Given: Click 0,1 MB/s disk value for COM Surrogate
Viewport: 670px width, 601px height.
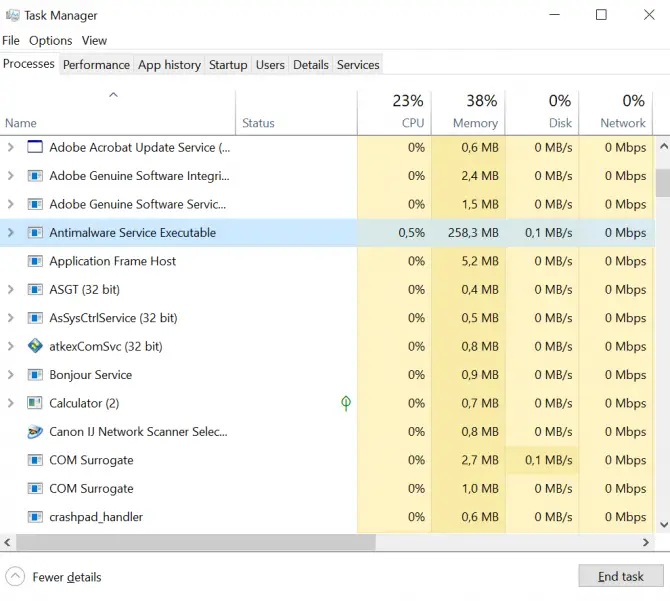Looking at the screenshot, I should pos(549,460).
